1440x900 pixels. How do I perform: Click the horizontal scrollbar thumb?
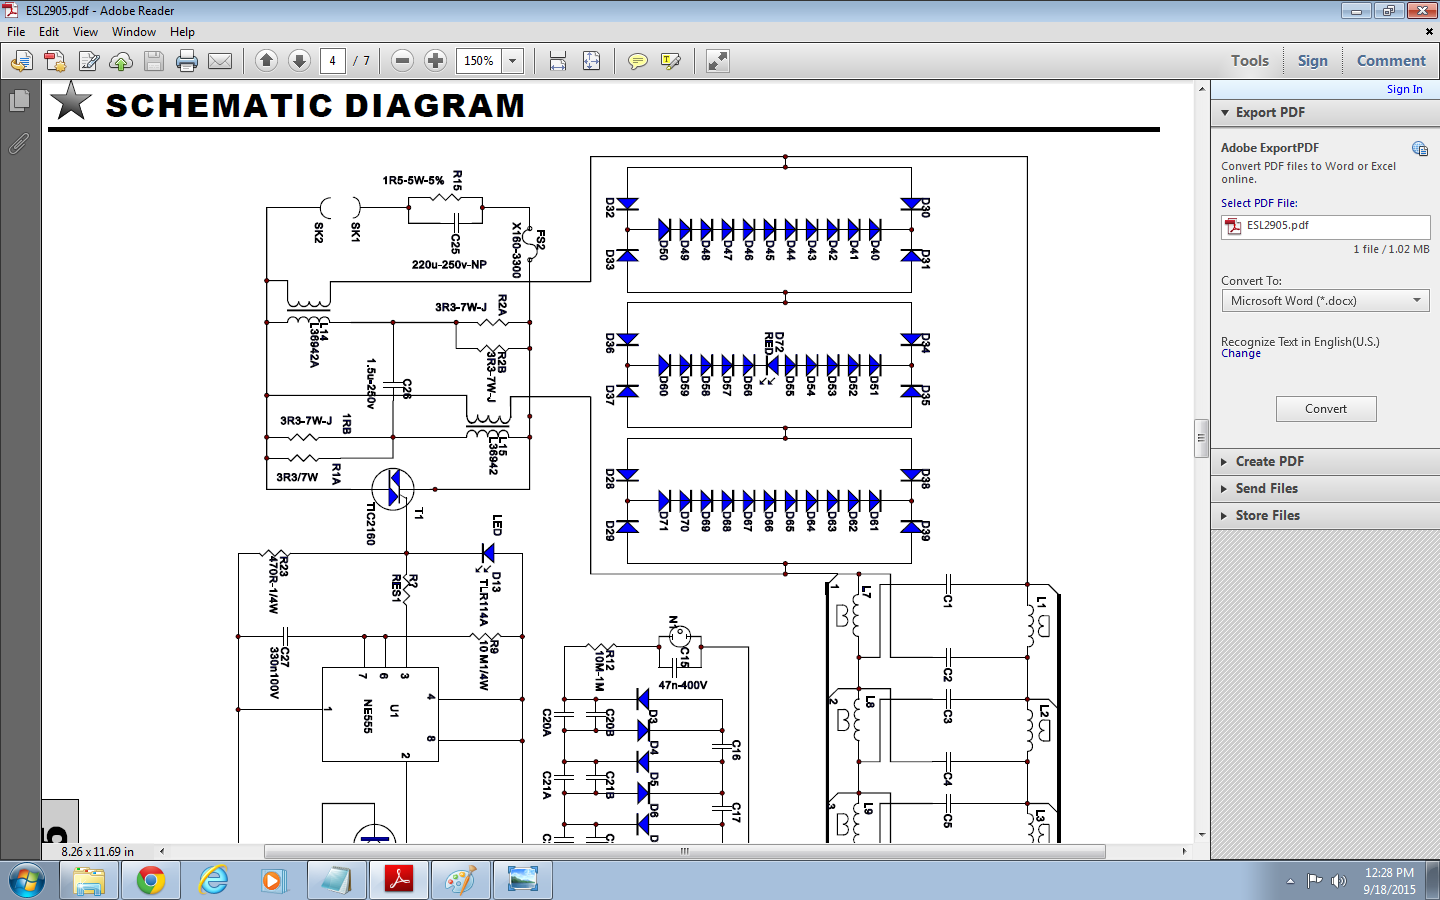coord(684,852)
